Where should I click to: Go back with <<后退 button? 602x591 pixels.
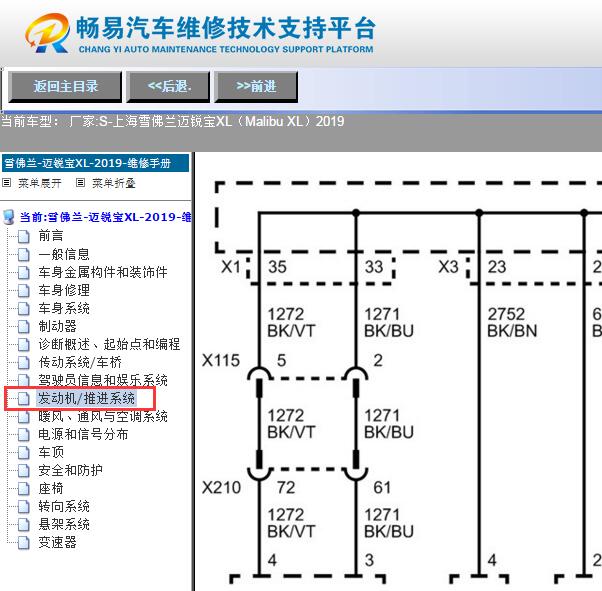(x=168, y=86)
